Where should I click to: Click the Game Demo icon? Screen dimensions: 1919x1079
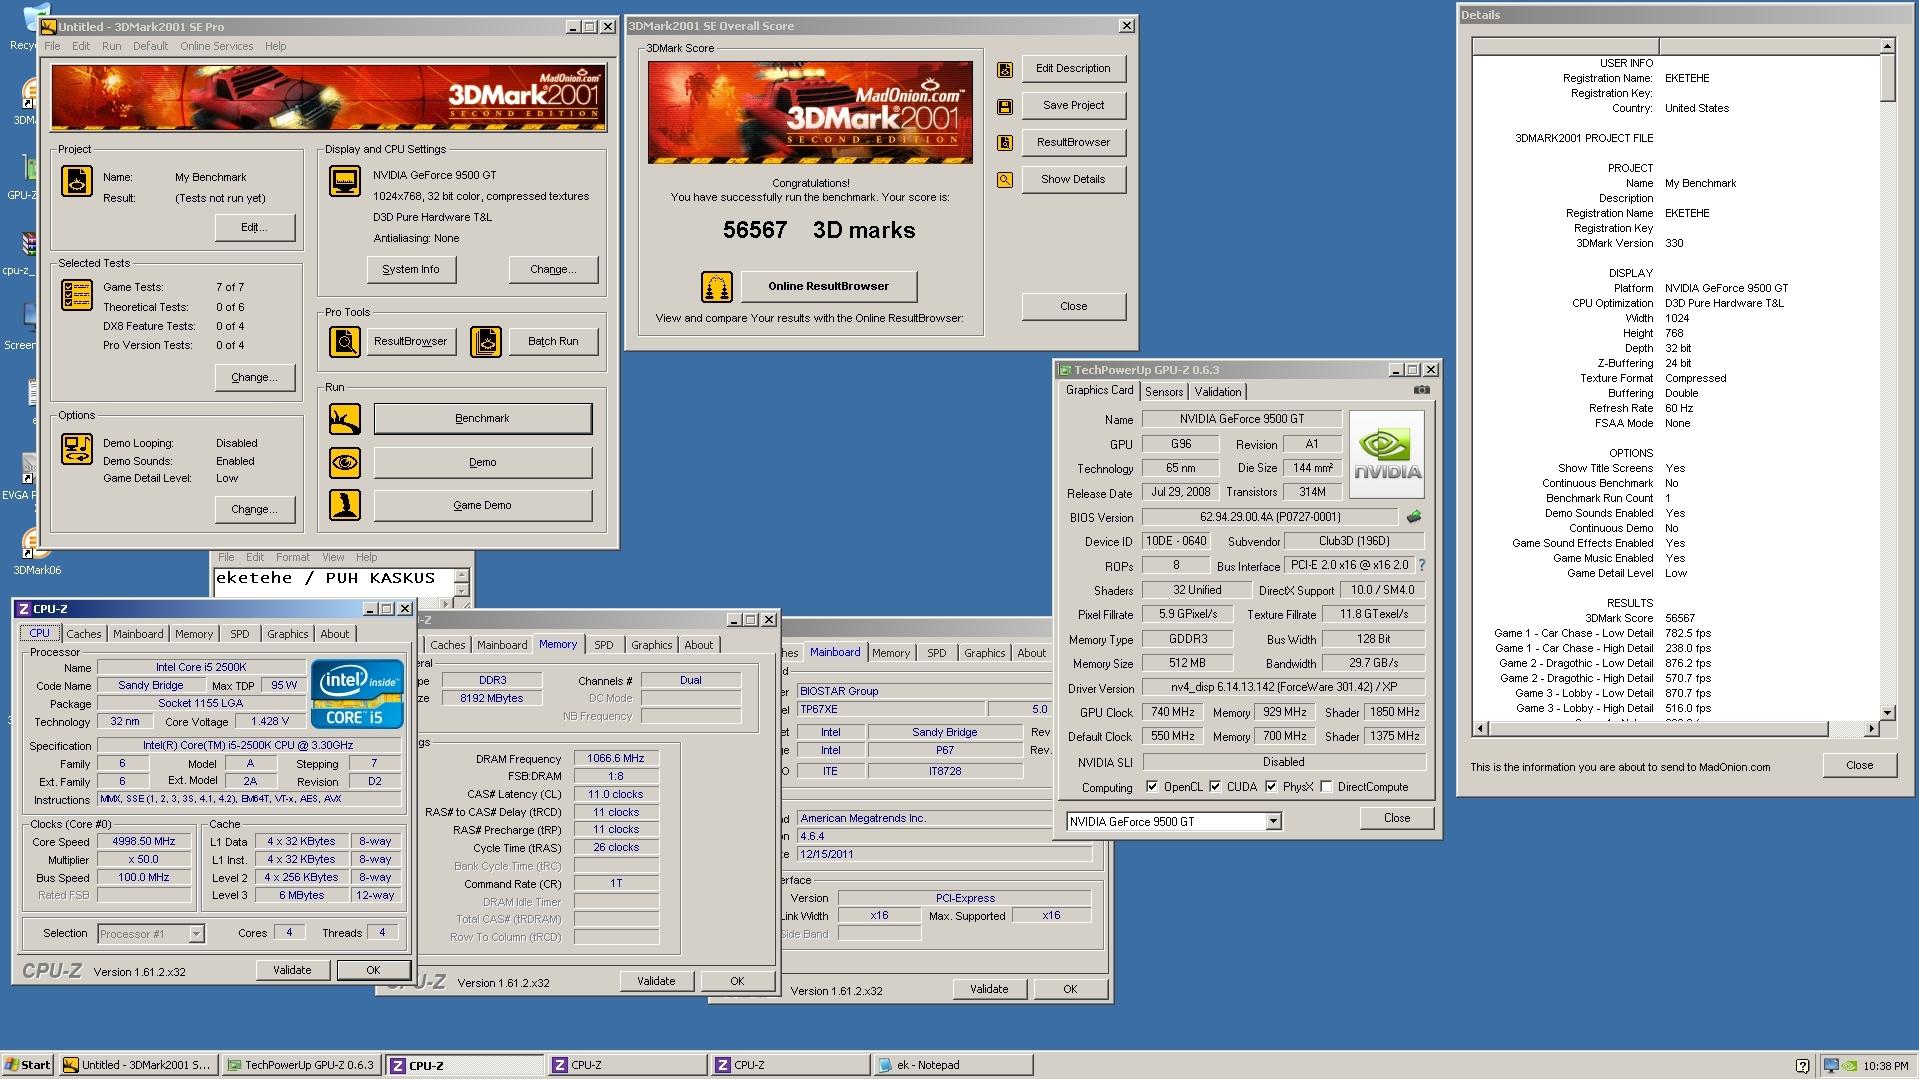345,505
